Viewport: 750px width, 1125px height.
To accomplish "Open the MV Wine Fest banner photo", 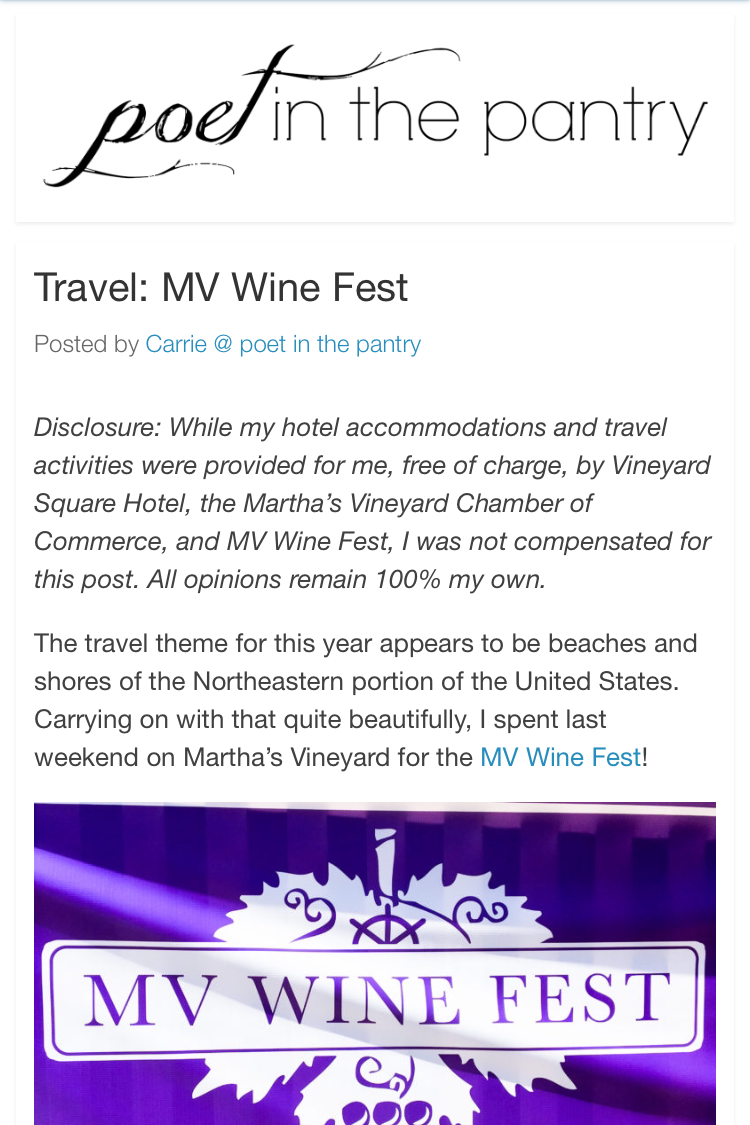I will tap(375, 963).
